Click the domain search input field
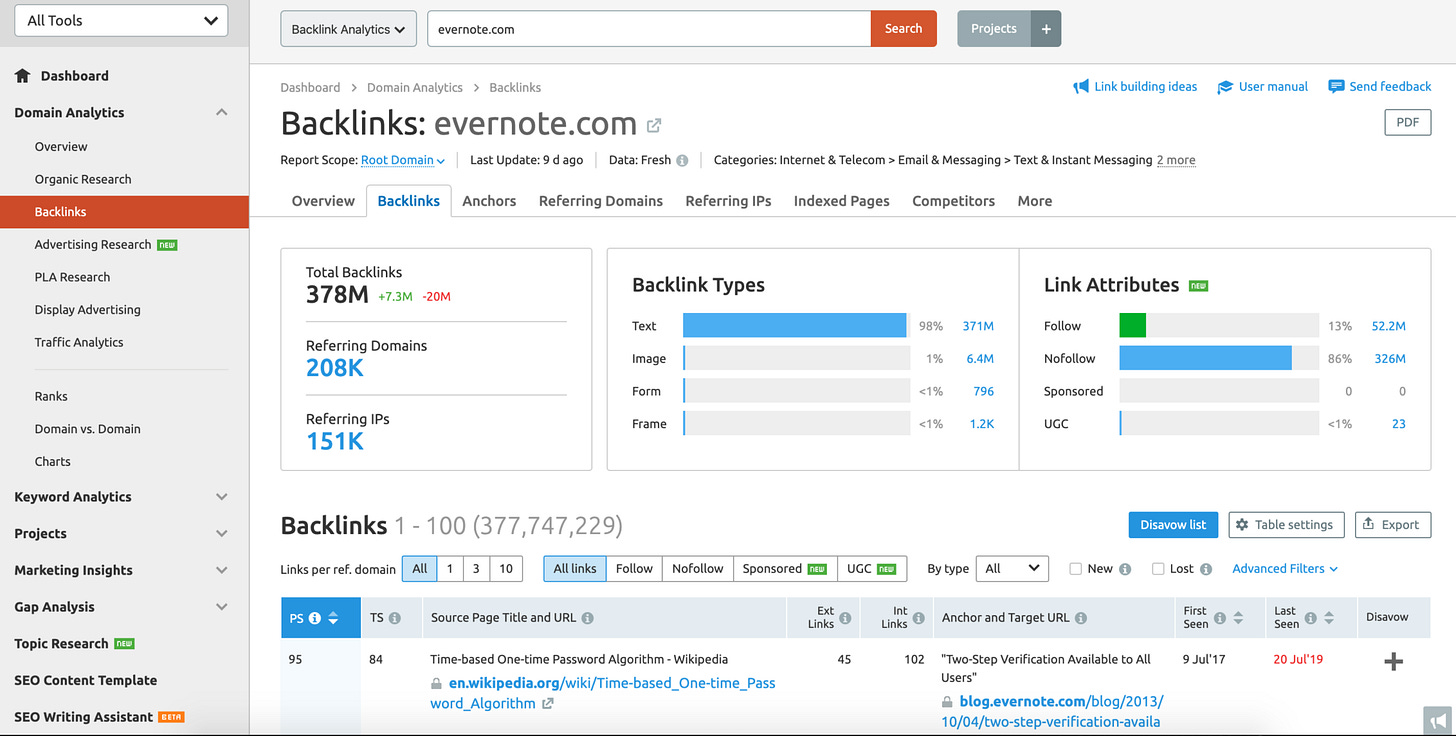 coord(649,29)
